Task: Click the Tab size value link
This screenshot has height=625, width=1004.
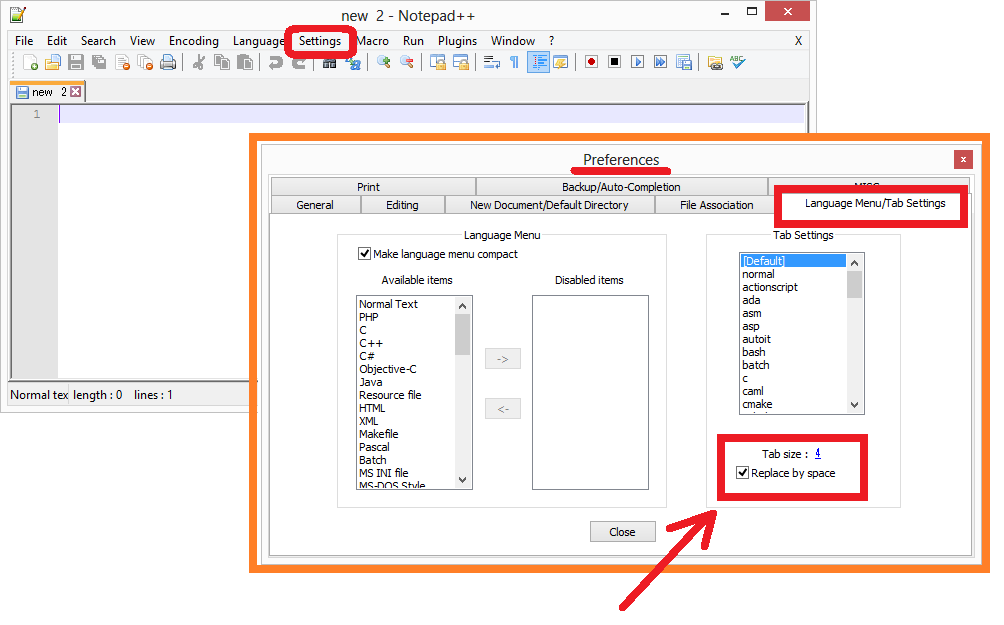Action: [x=818, y=453]
